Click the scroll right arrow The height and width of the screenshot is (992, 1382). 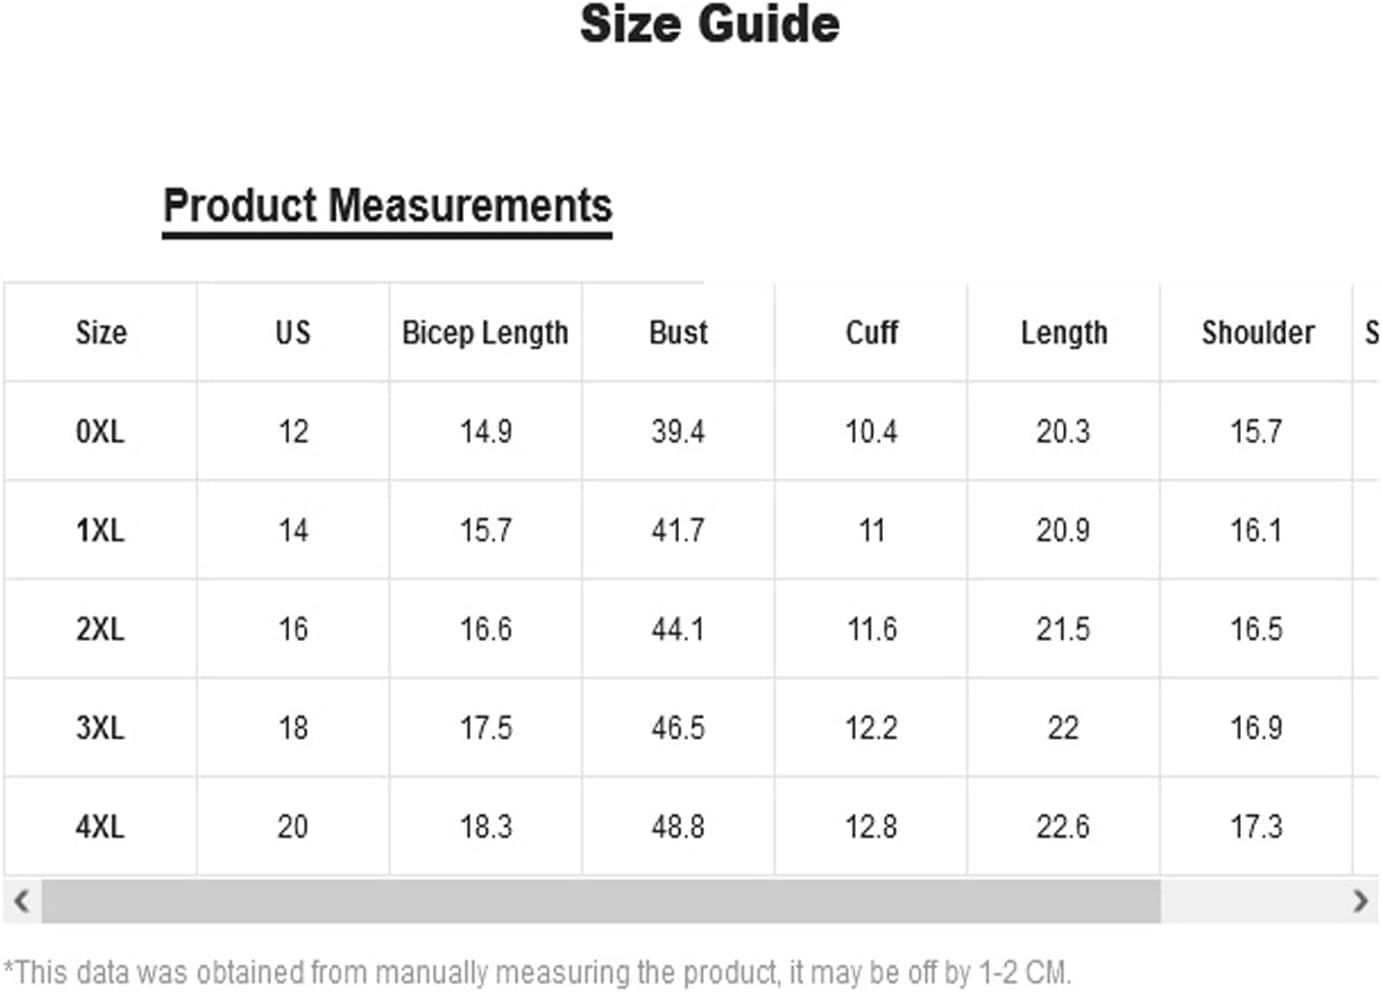tap(1360, 901)
